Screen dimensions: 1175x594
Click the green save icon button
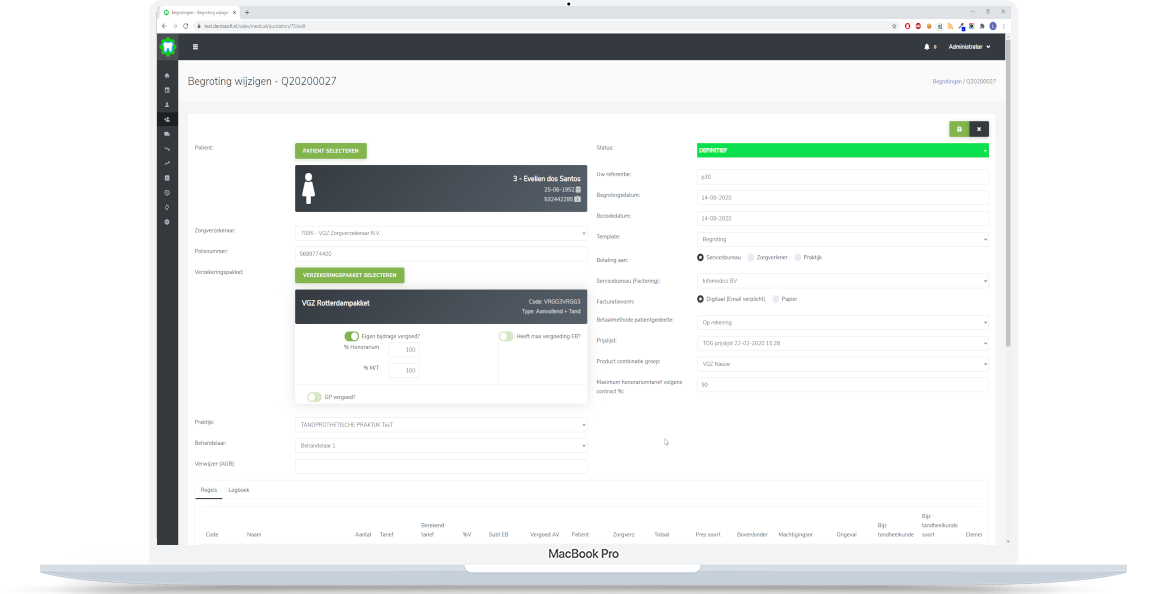coord(959,129)
